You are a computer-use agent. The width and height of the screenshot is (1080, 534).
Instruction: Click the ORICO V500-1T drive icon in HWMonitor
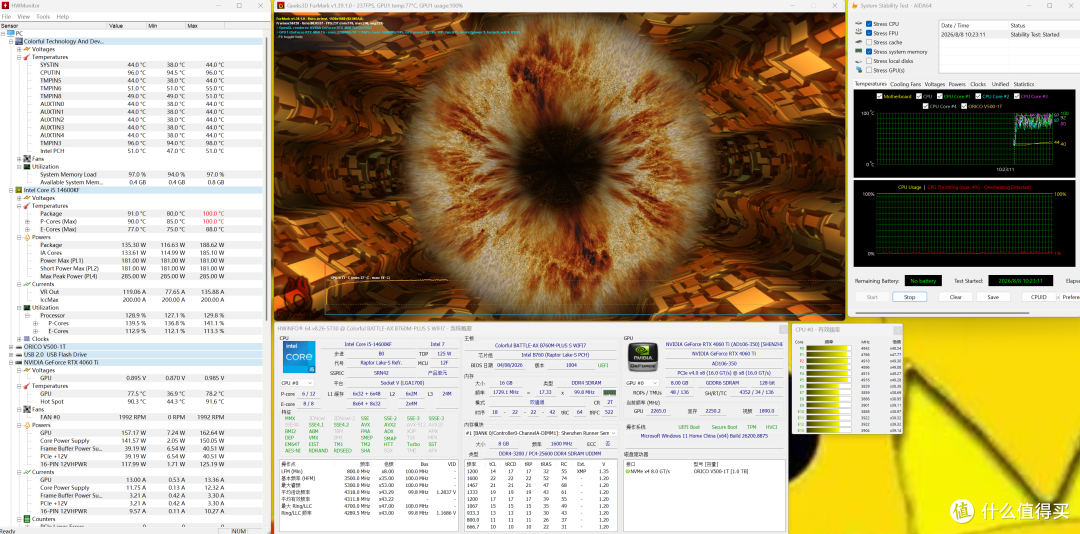coord(19,347)
